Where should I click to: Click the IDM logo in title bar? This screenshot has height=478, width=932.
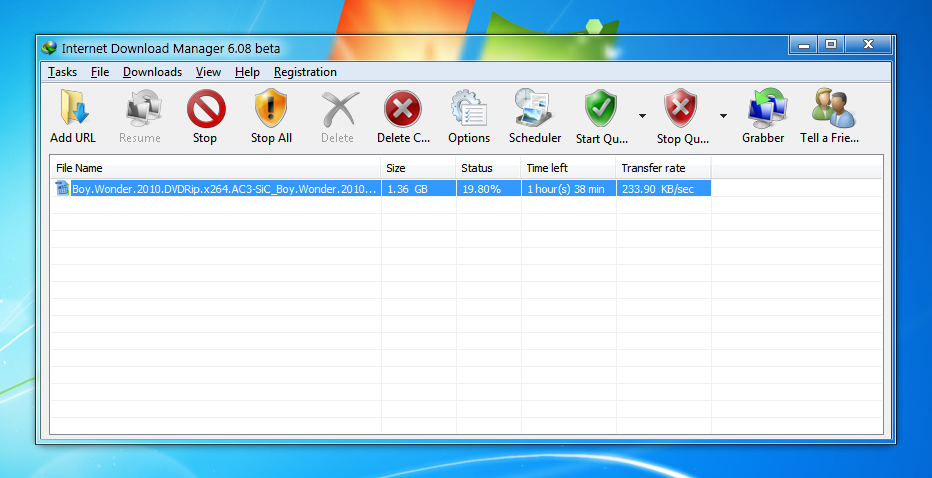click(49, 48)
